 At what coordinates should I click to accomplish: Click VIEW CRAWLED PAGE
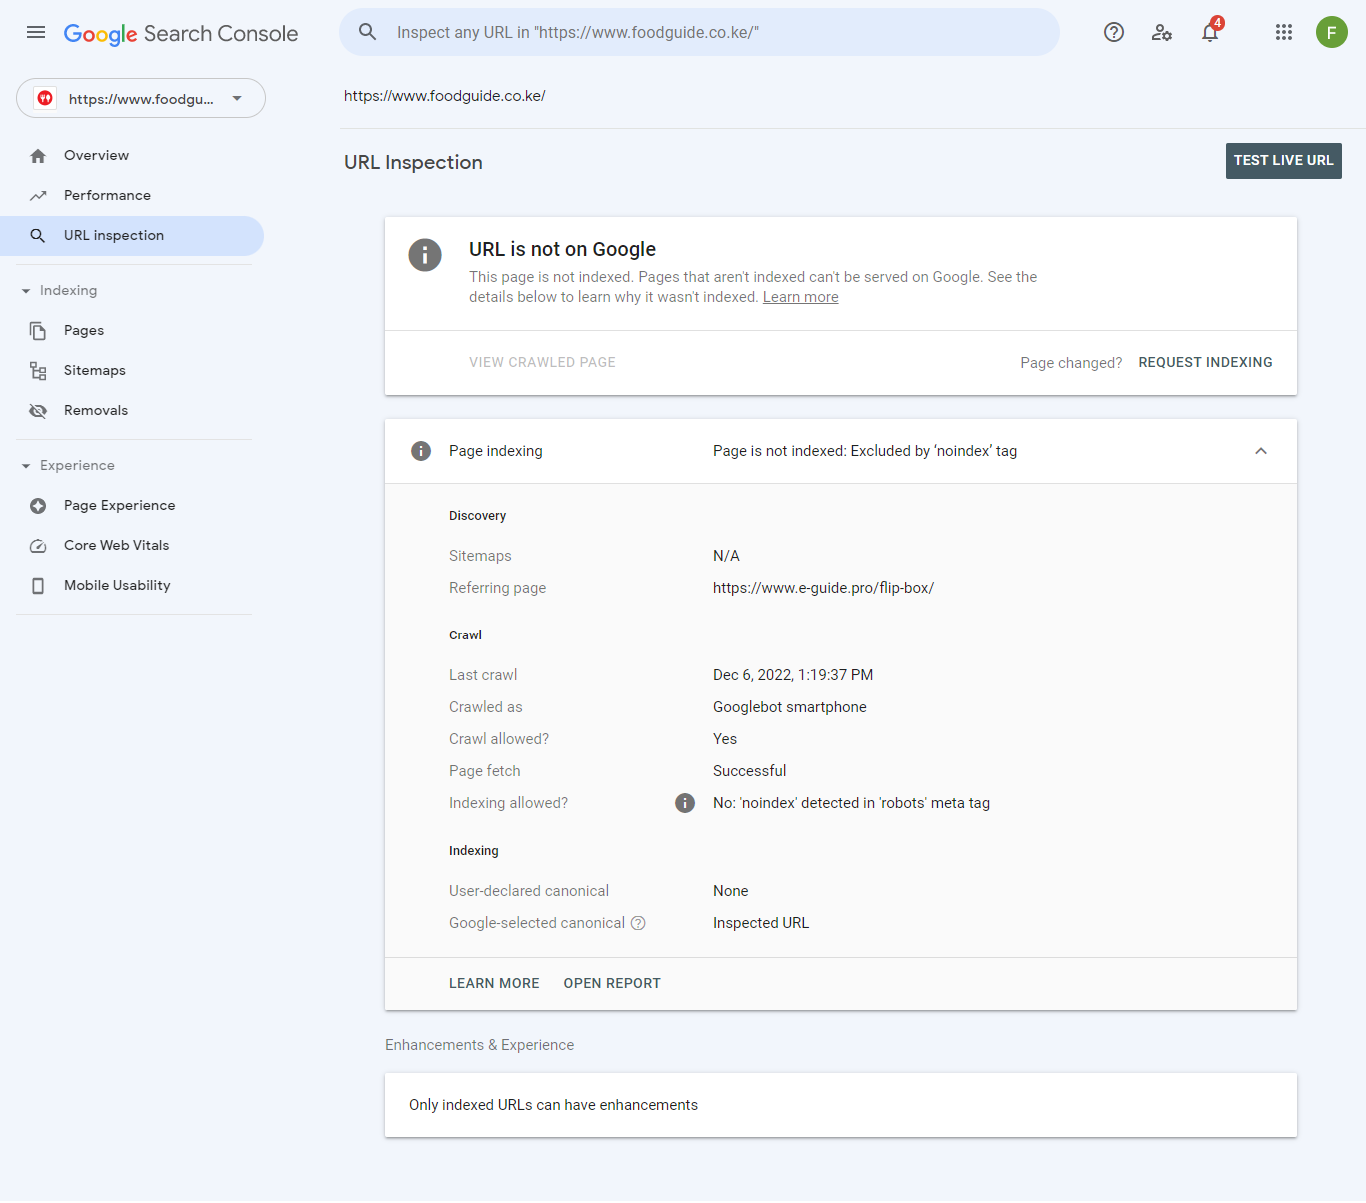542,362
